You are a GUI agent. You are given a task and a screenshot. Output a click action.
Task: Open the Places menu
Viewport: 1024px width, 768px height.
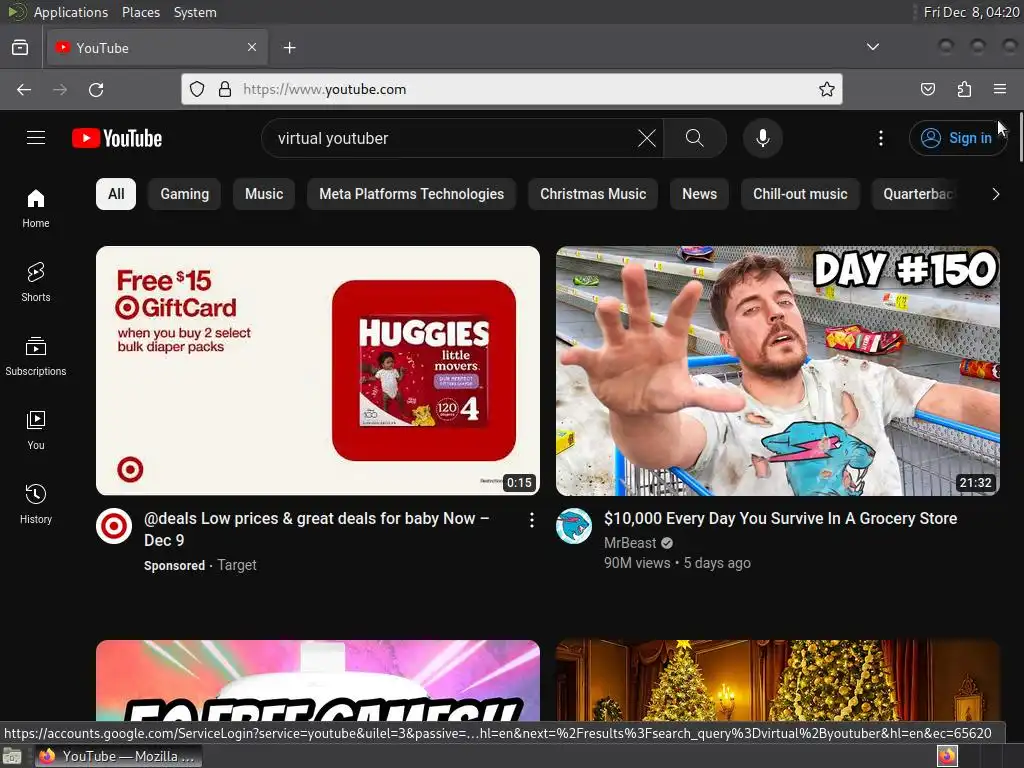tap(140, 12)
